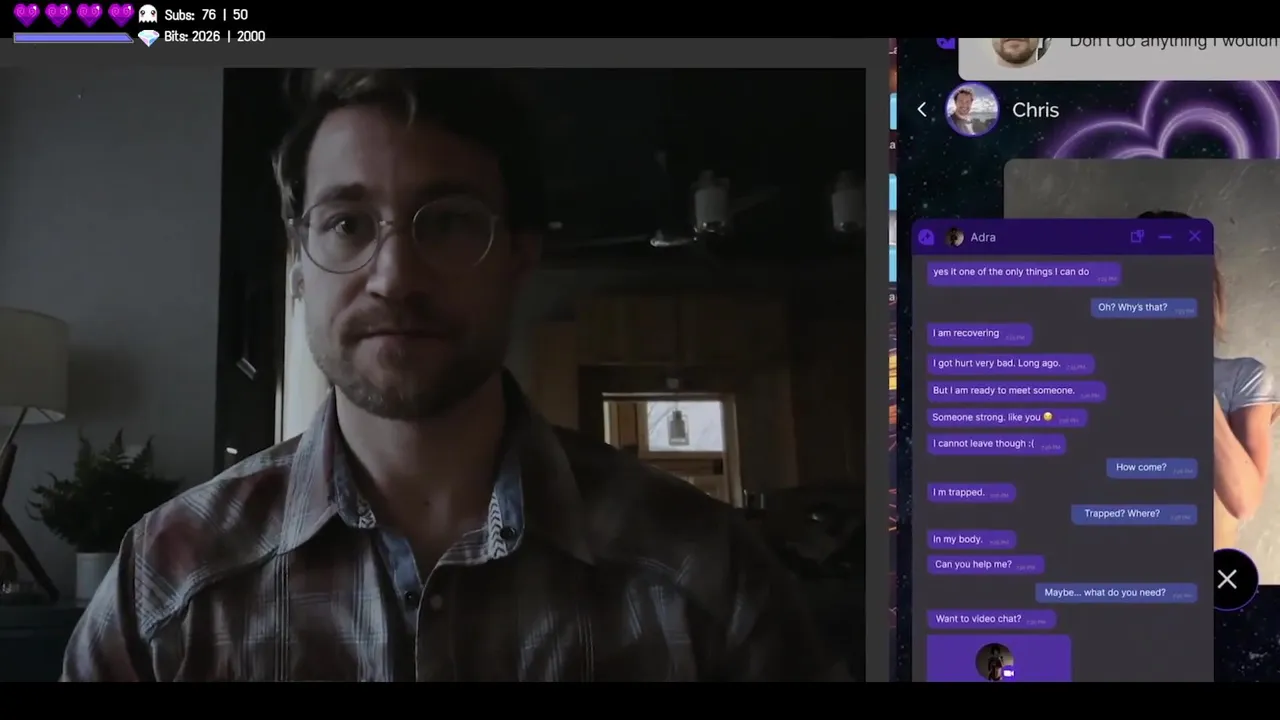
Task: Go back using the arrow beside Chris
Action: [x=922, y=110]
